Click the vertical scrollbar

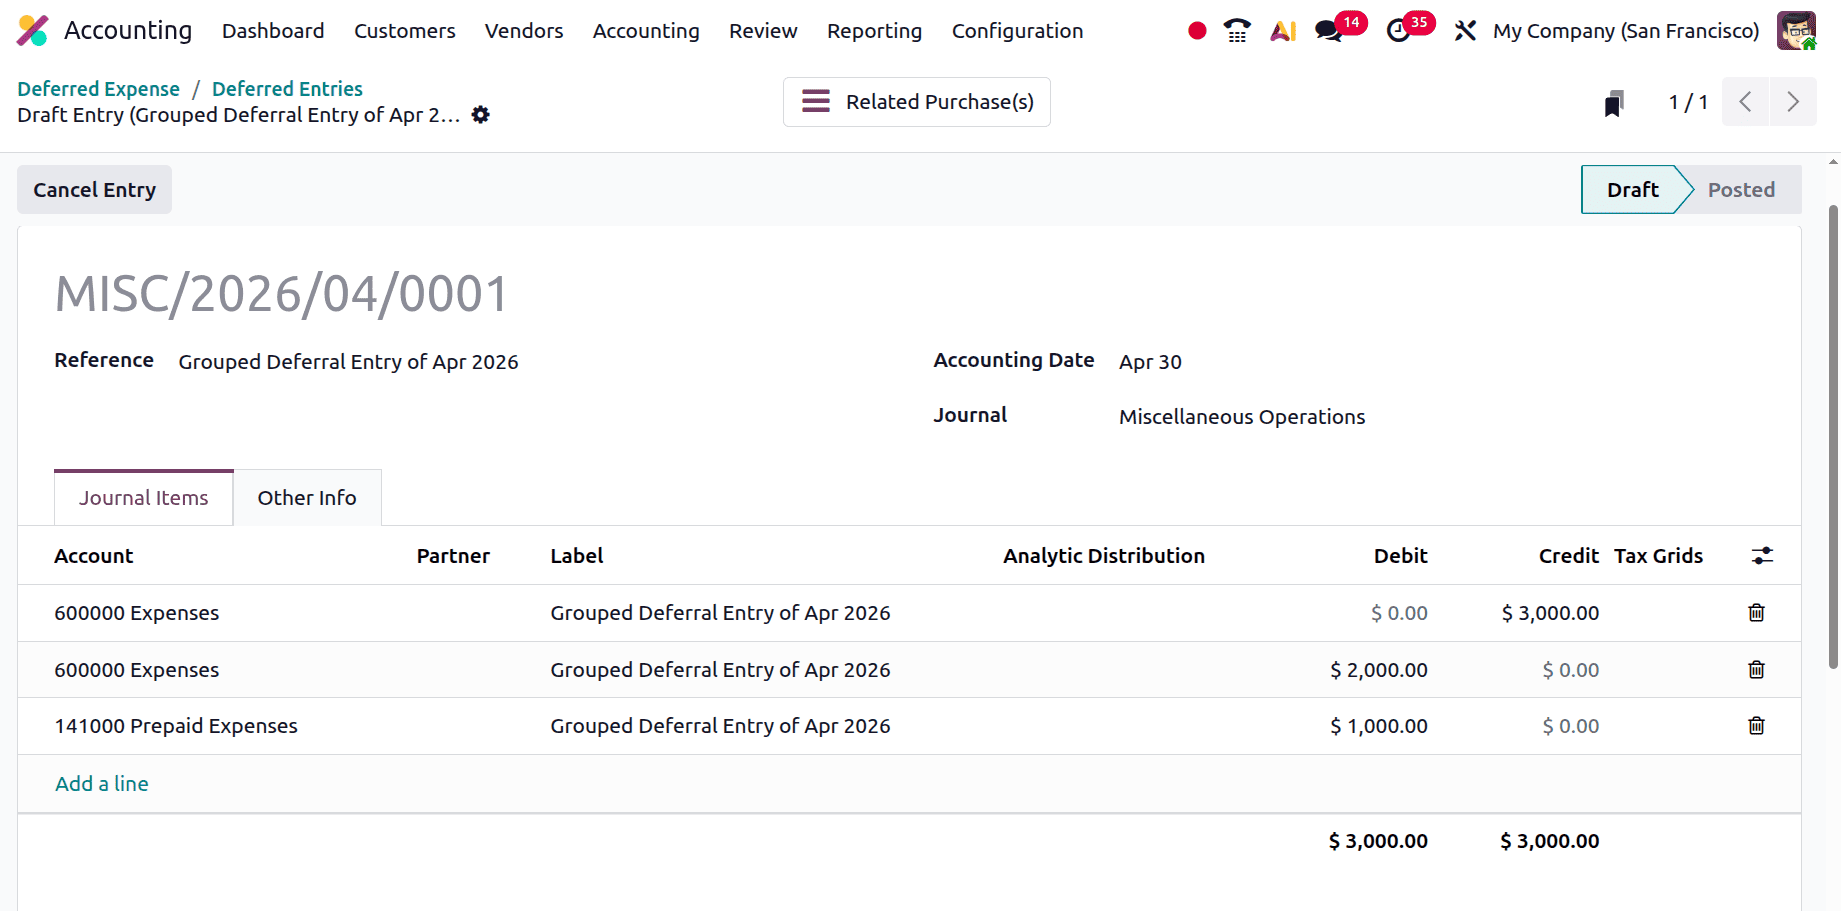[x=1833, y=436]
